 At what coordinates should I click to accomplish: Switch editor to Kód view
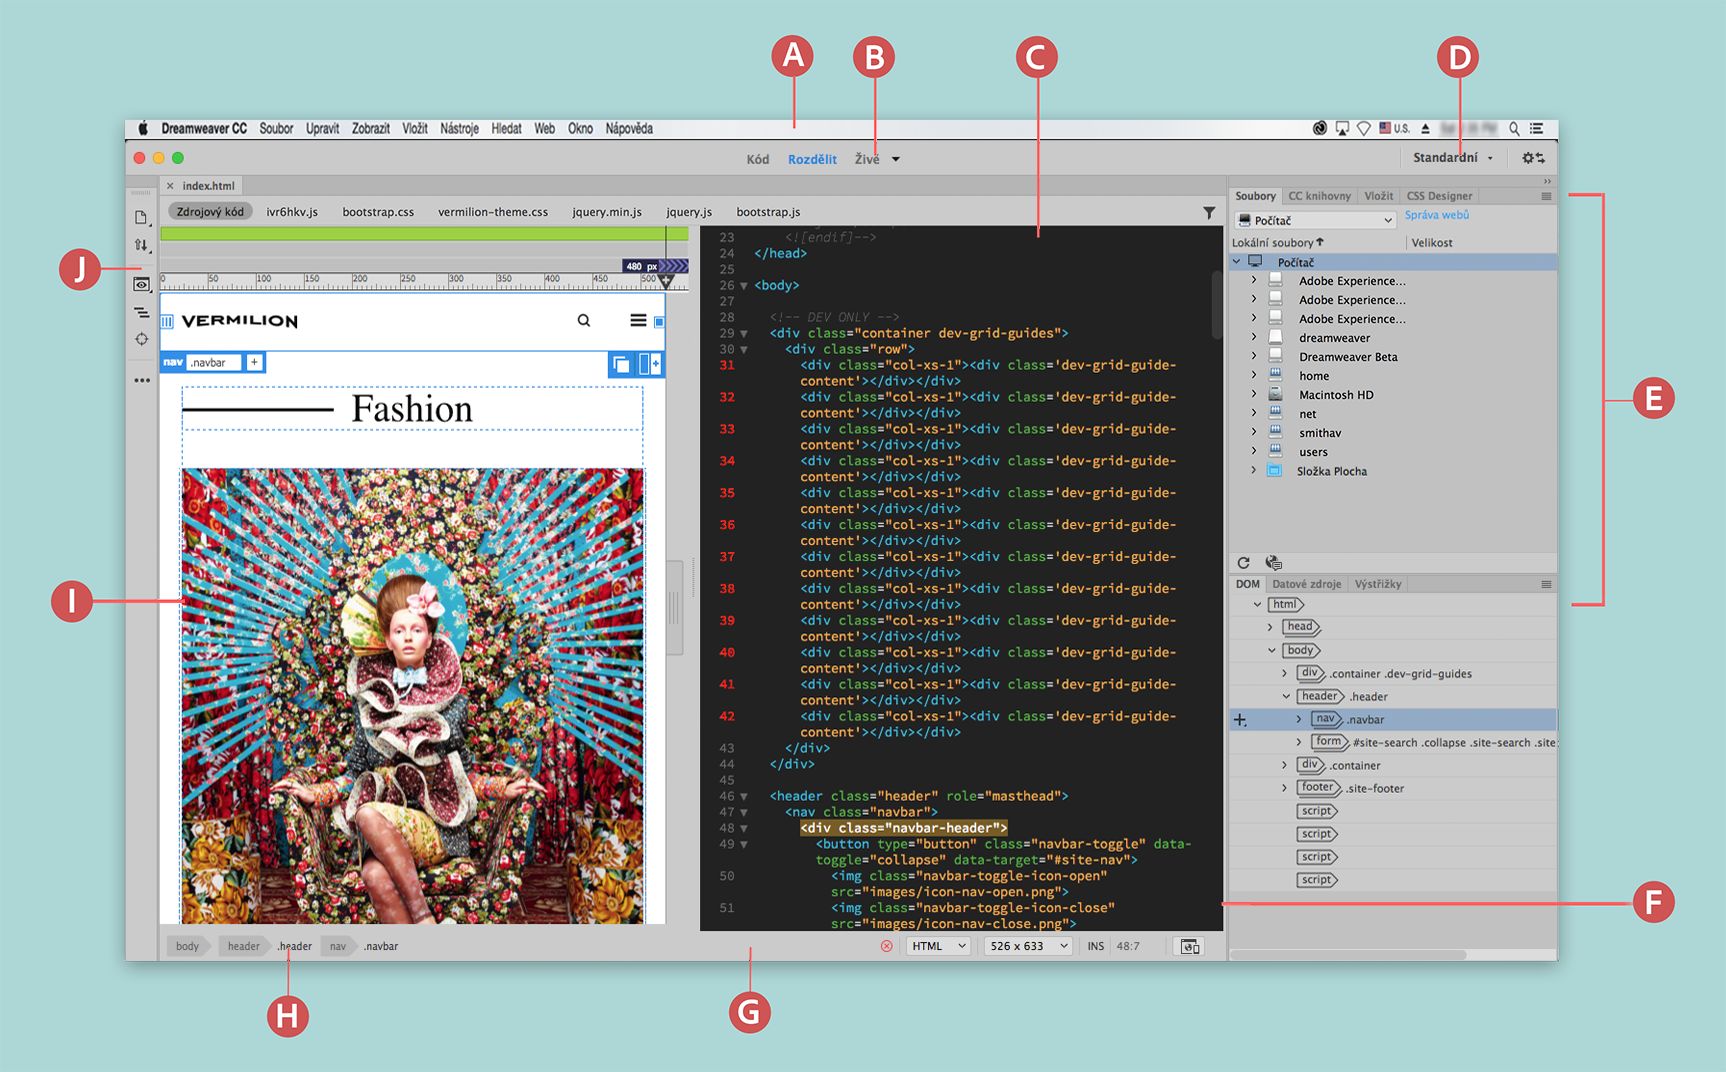point(757,158)
